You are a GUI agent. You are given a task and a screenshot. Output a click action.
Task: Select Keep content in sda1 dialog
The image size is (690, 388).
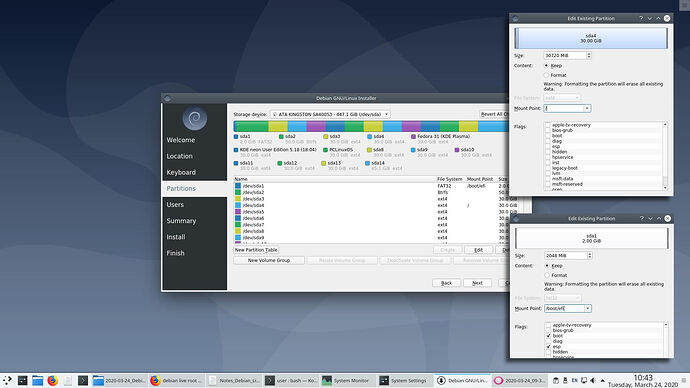[x=547, y=266]
